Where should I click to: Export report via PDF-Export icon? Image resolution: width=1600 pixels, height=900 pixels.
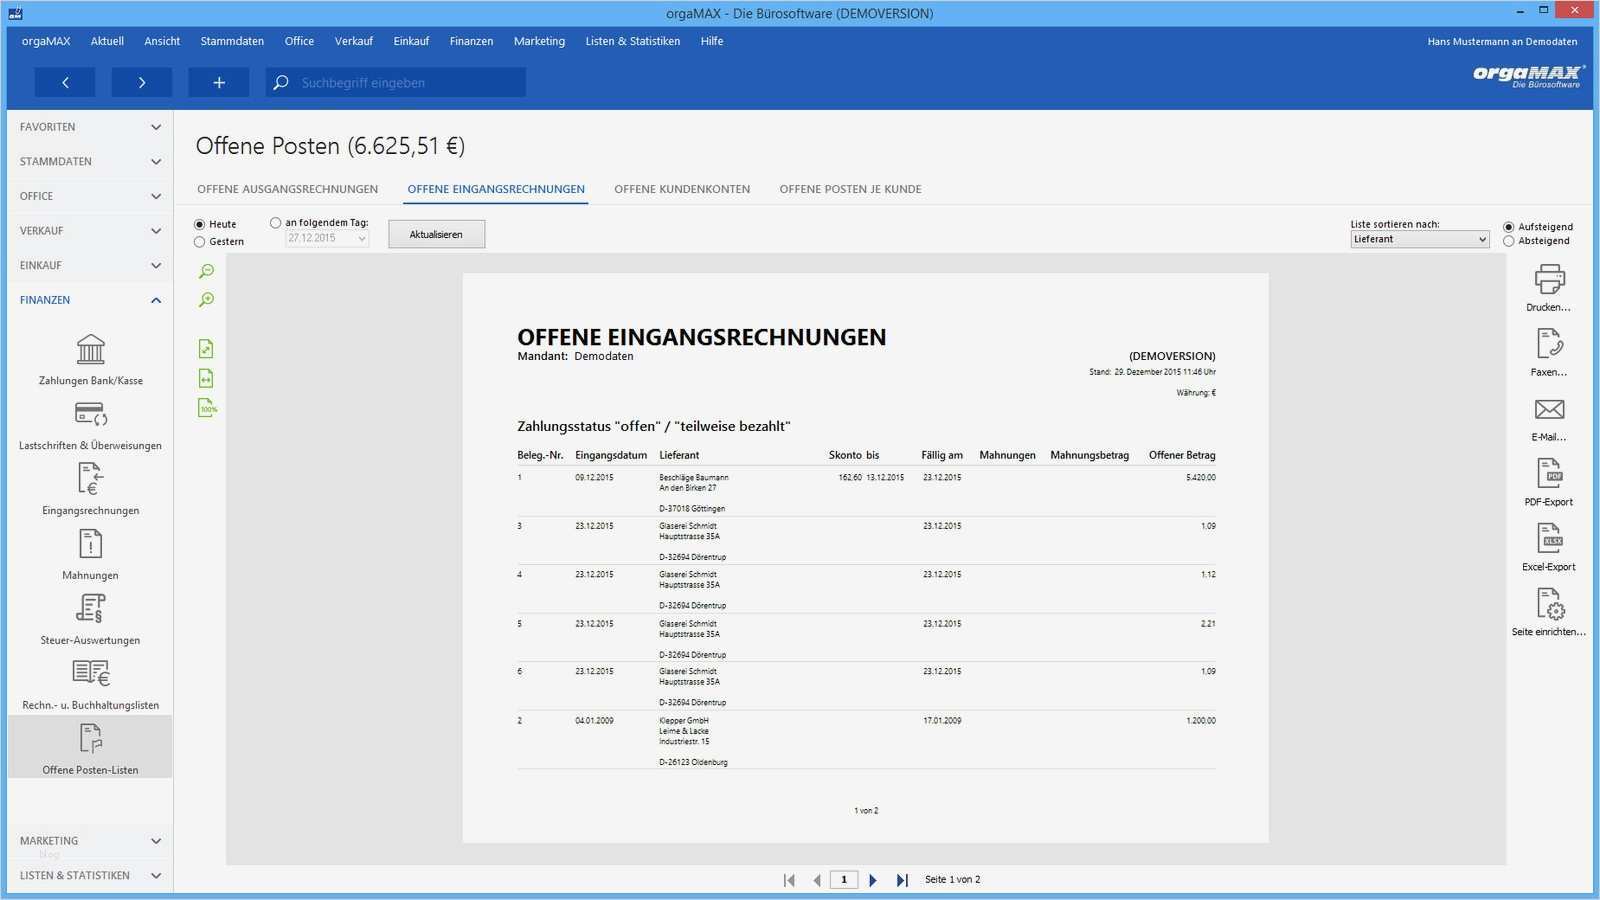[x=1549, y=474]
